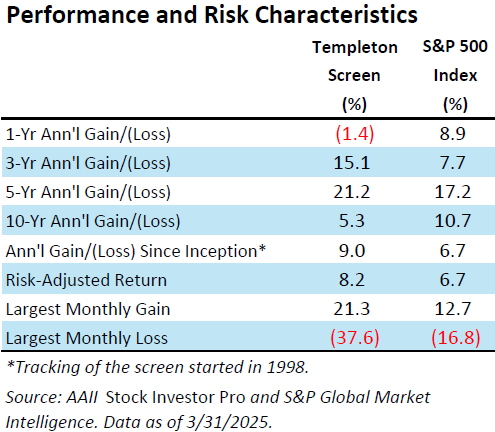Select the 3-Yr Ann'l Gain/(Loss) row label

coord(88,163)
